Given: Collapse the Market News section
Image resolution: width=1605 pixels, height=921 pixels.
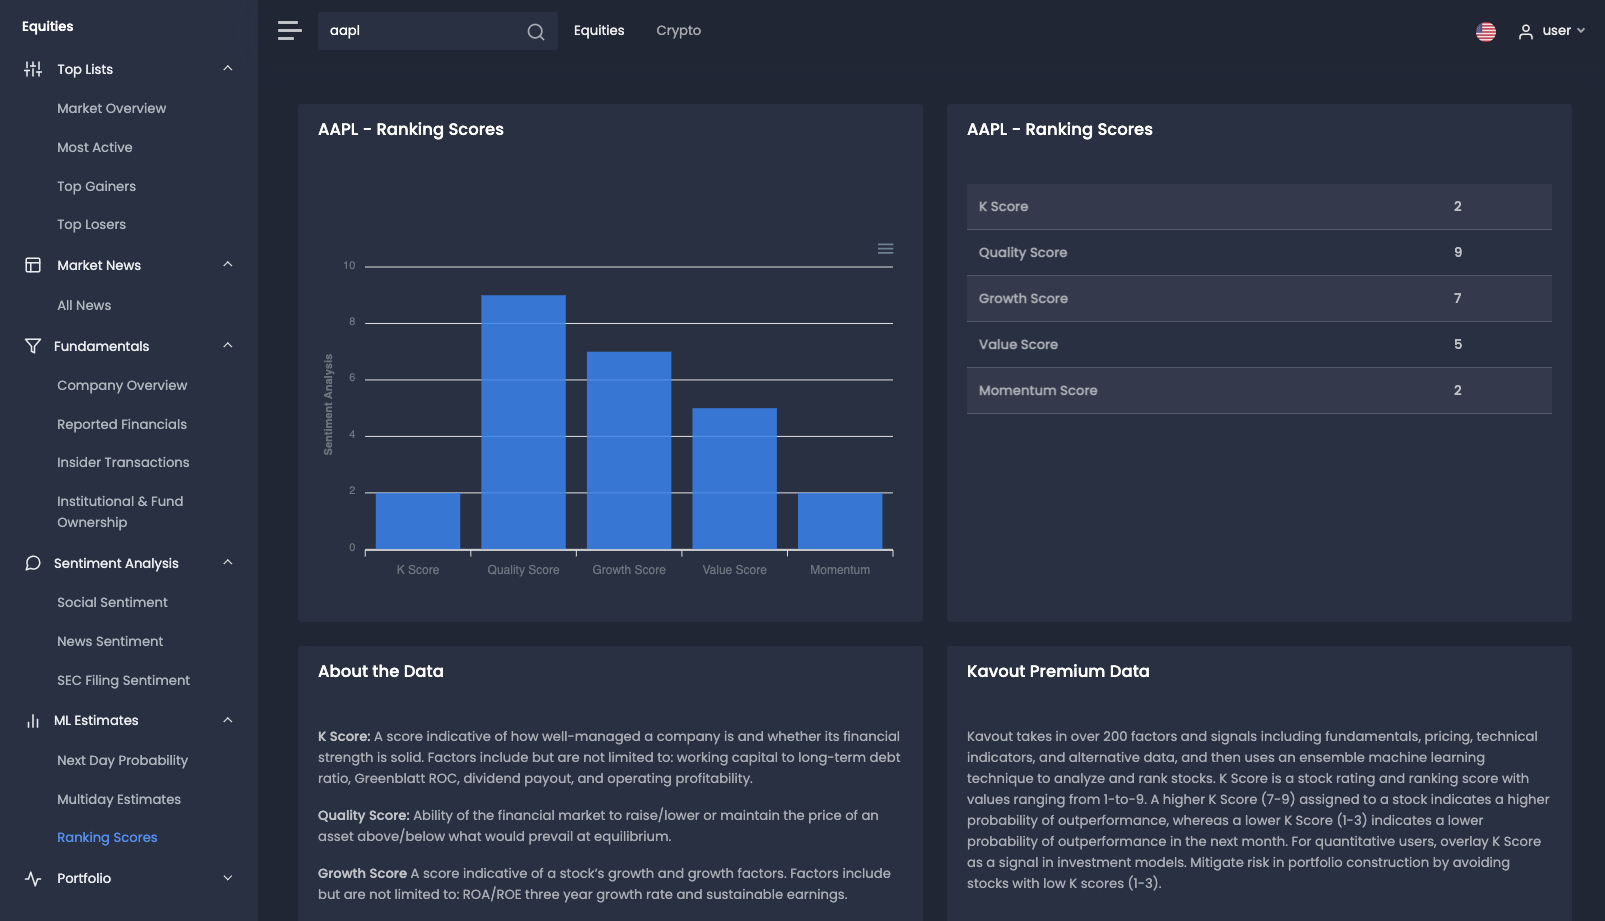Looking at the screenshot, I should tap(228, 265).
